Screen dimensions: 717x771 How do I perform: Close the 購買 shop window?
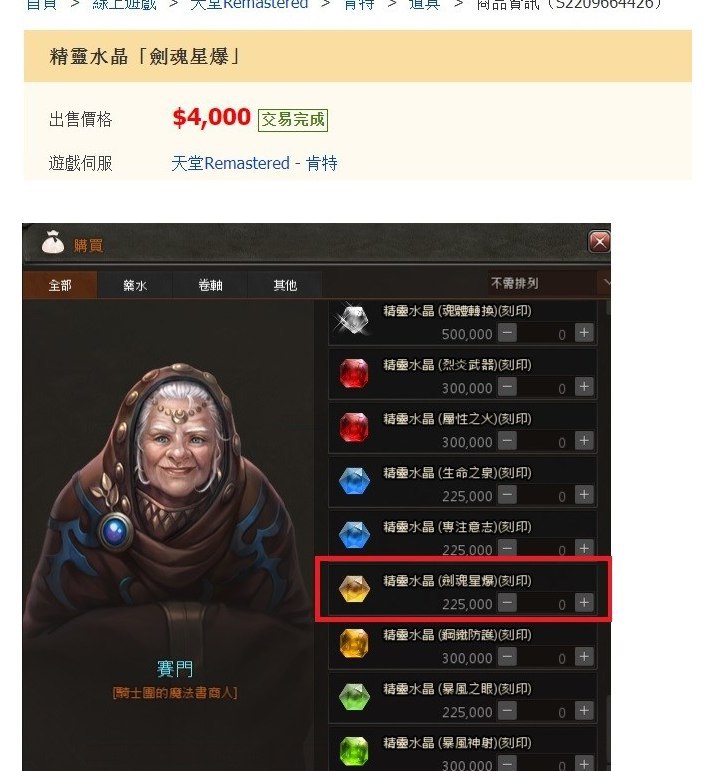coord(599,242)
